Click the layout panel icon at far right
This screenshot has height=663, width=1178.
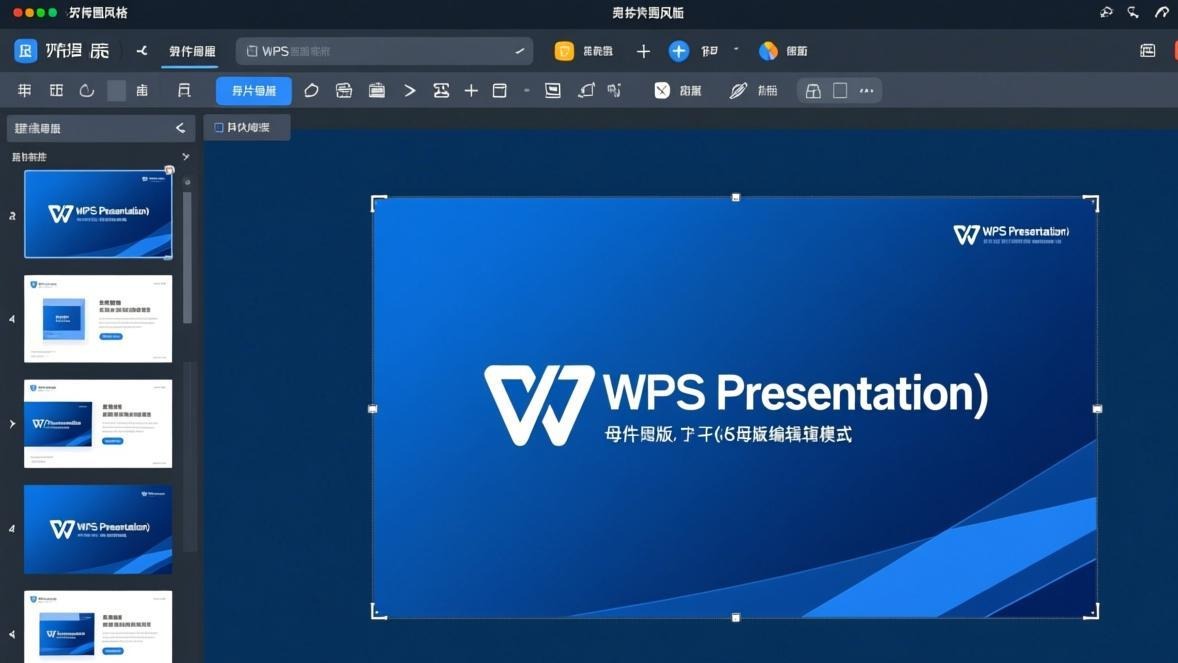pyautogui.click(x=1147, y=50)
